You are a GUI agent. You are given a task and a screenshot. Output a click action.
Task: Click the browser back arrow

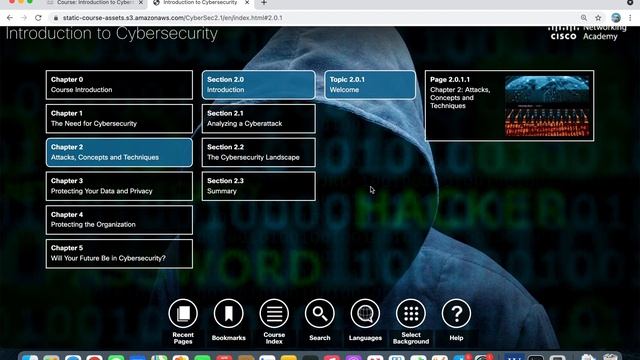tap(10, 18)
